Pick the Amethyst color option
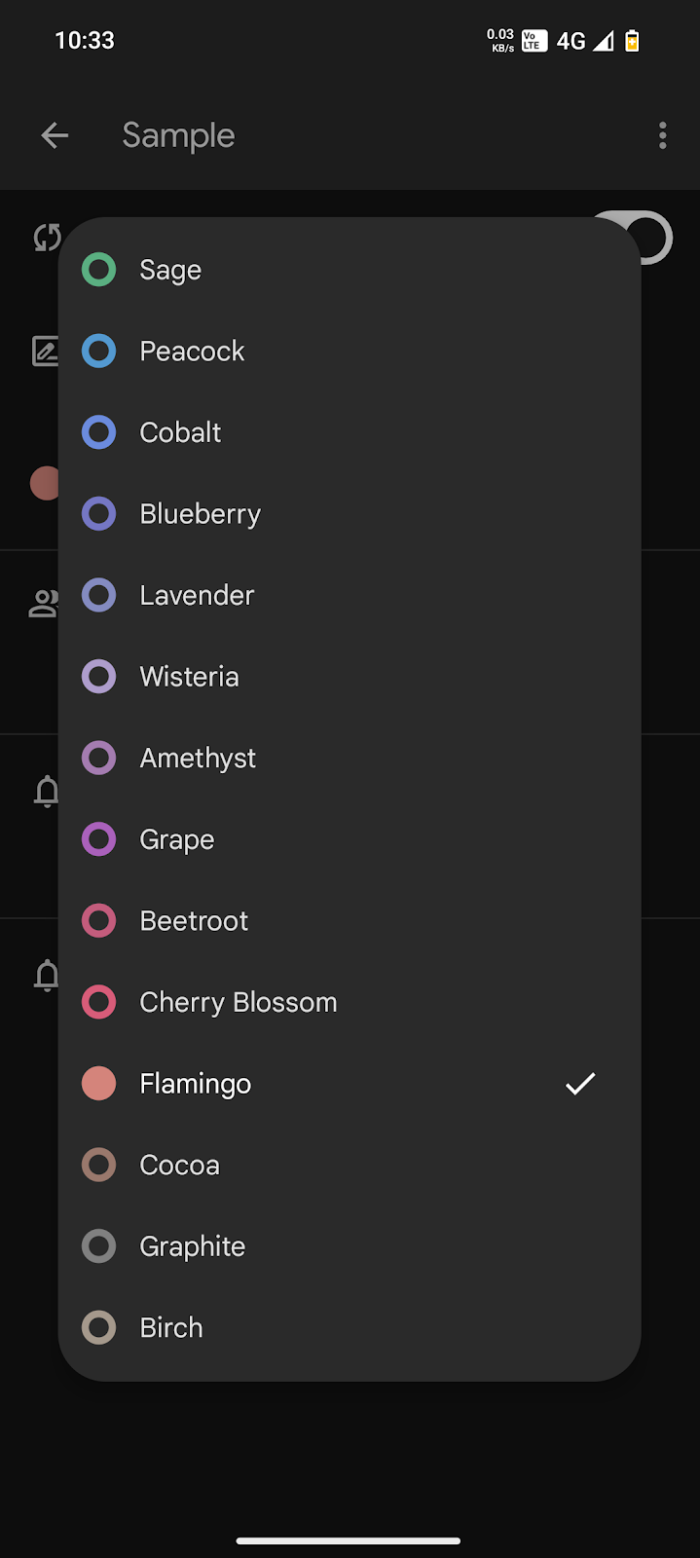This screenshot has width=700, height=1558. (198, 758)
